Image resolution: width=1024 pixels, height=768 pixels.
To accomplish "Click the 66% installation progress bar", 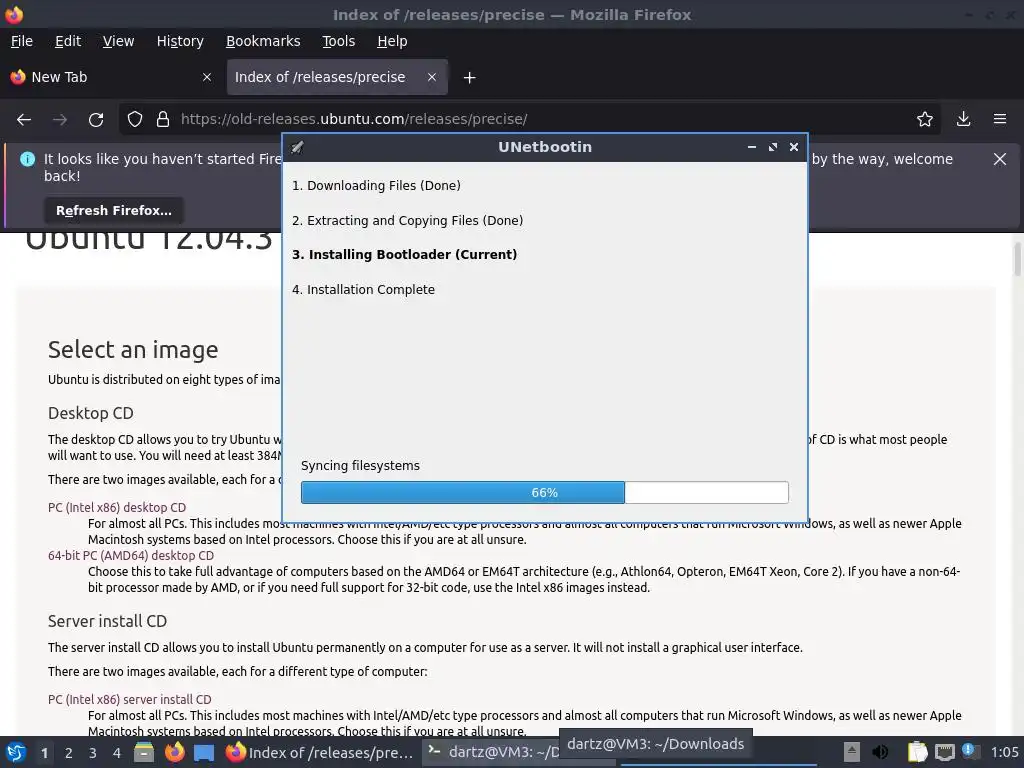I will pos(545,492).
